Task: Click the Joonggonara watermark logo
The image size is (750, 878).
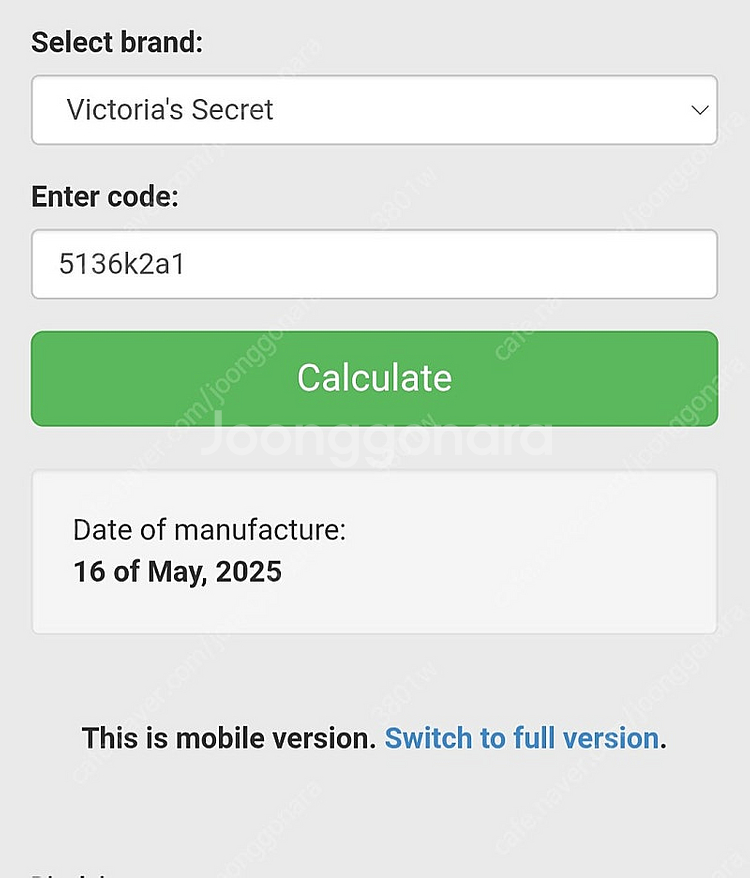Action: pos(376,437)
